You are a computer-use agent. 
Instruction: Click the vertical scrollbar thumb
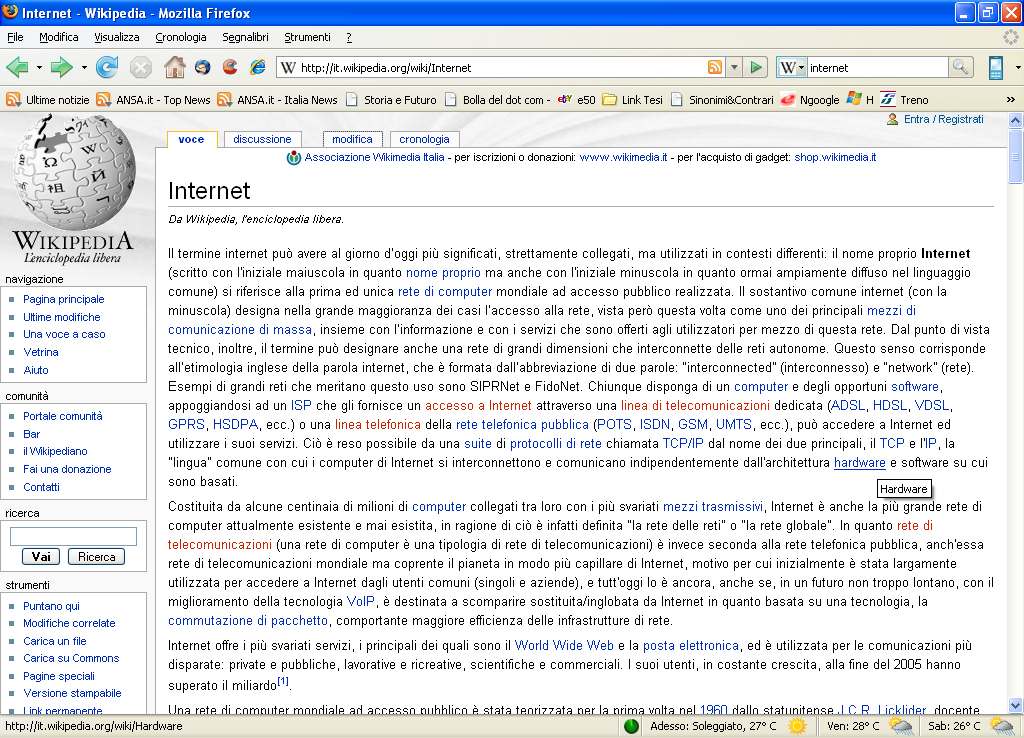(x=1016, y=156)
